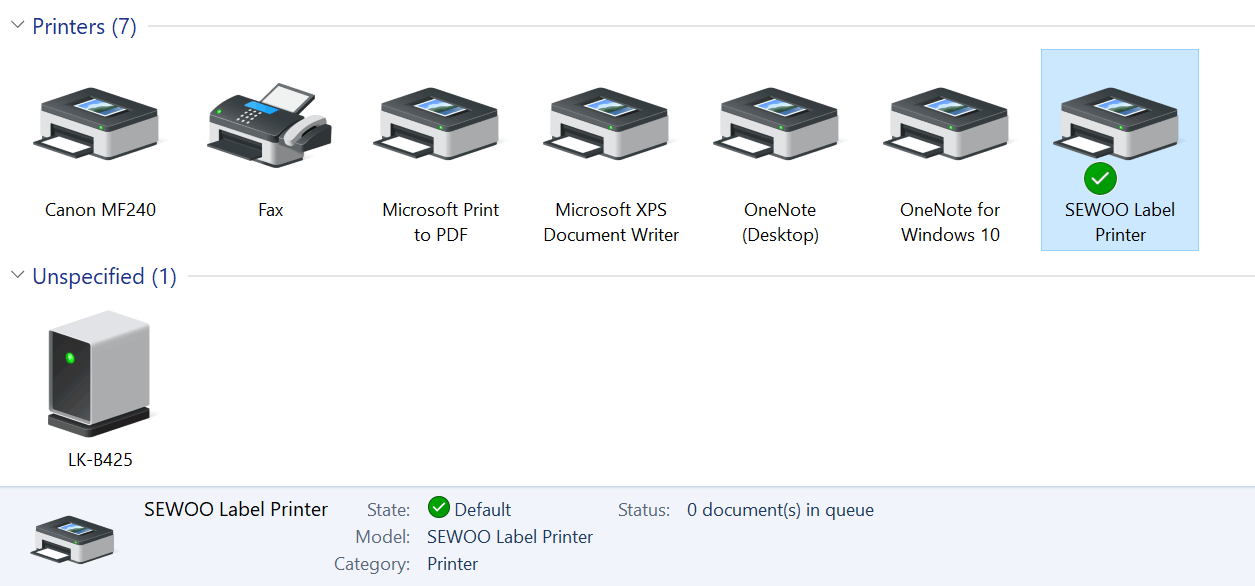The height and width of the screenshot is (586, 1255).
Task: Click the OneNote (Desktop) label
Action: click(x=781, y=222)
